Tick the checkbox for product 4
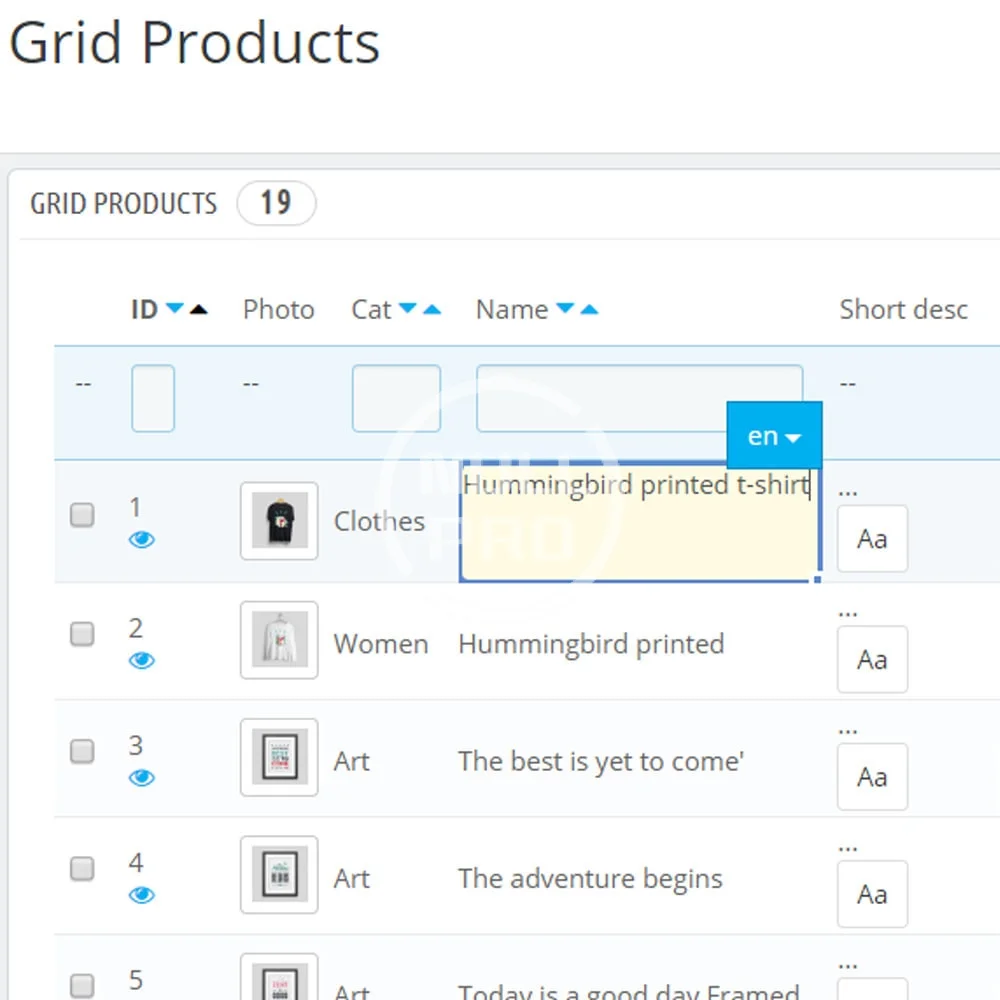The height and width of the screenshot is (1000, 1000). pos(82,868)
